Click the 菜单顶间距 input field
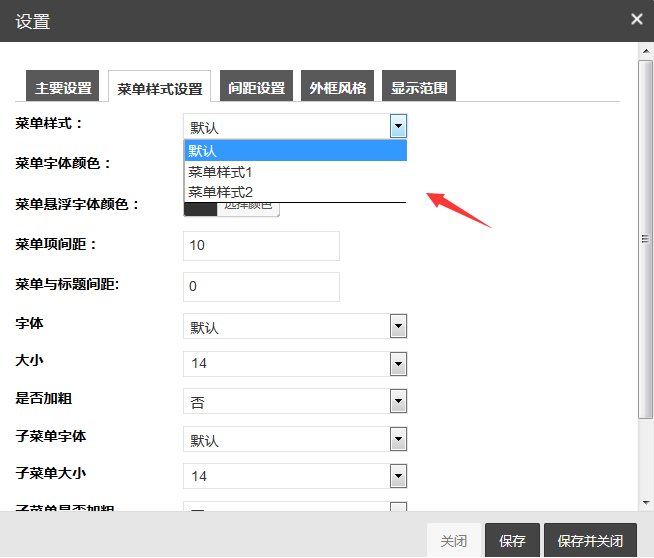 262,246
